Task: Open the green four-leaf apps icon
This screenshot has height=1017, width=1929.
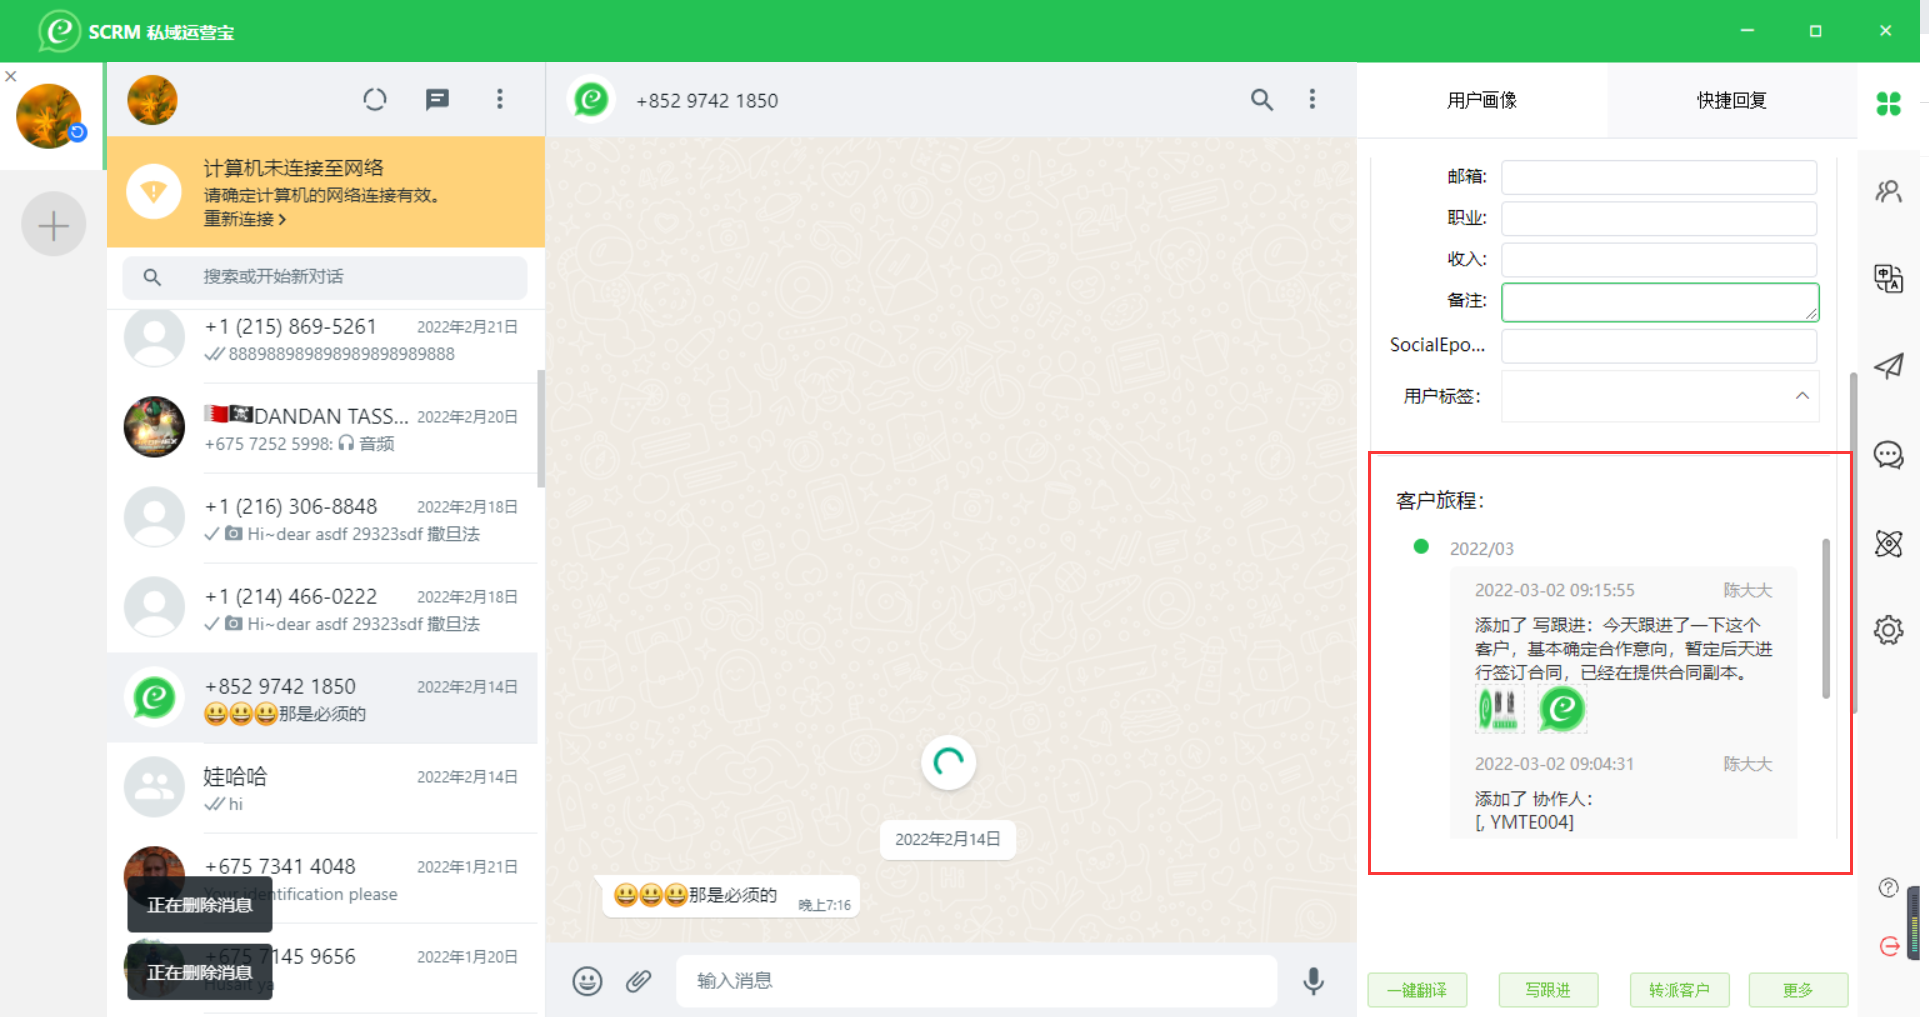Action: point(1888,103)
